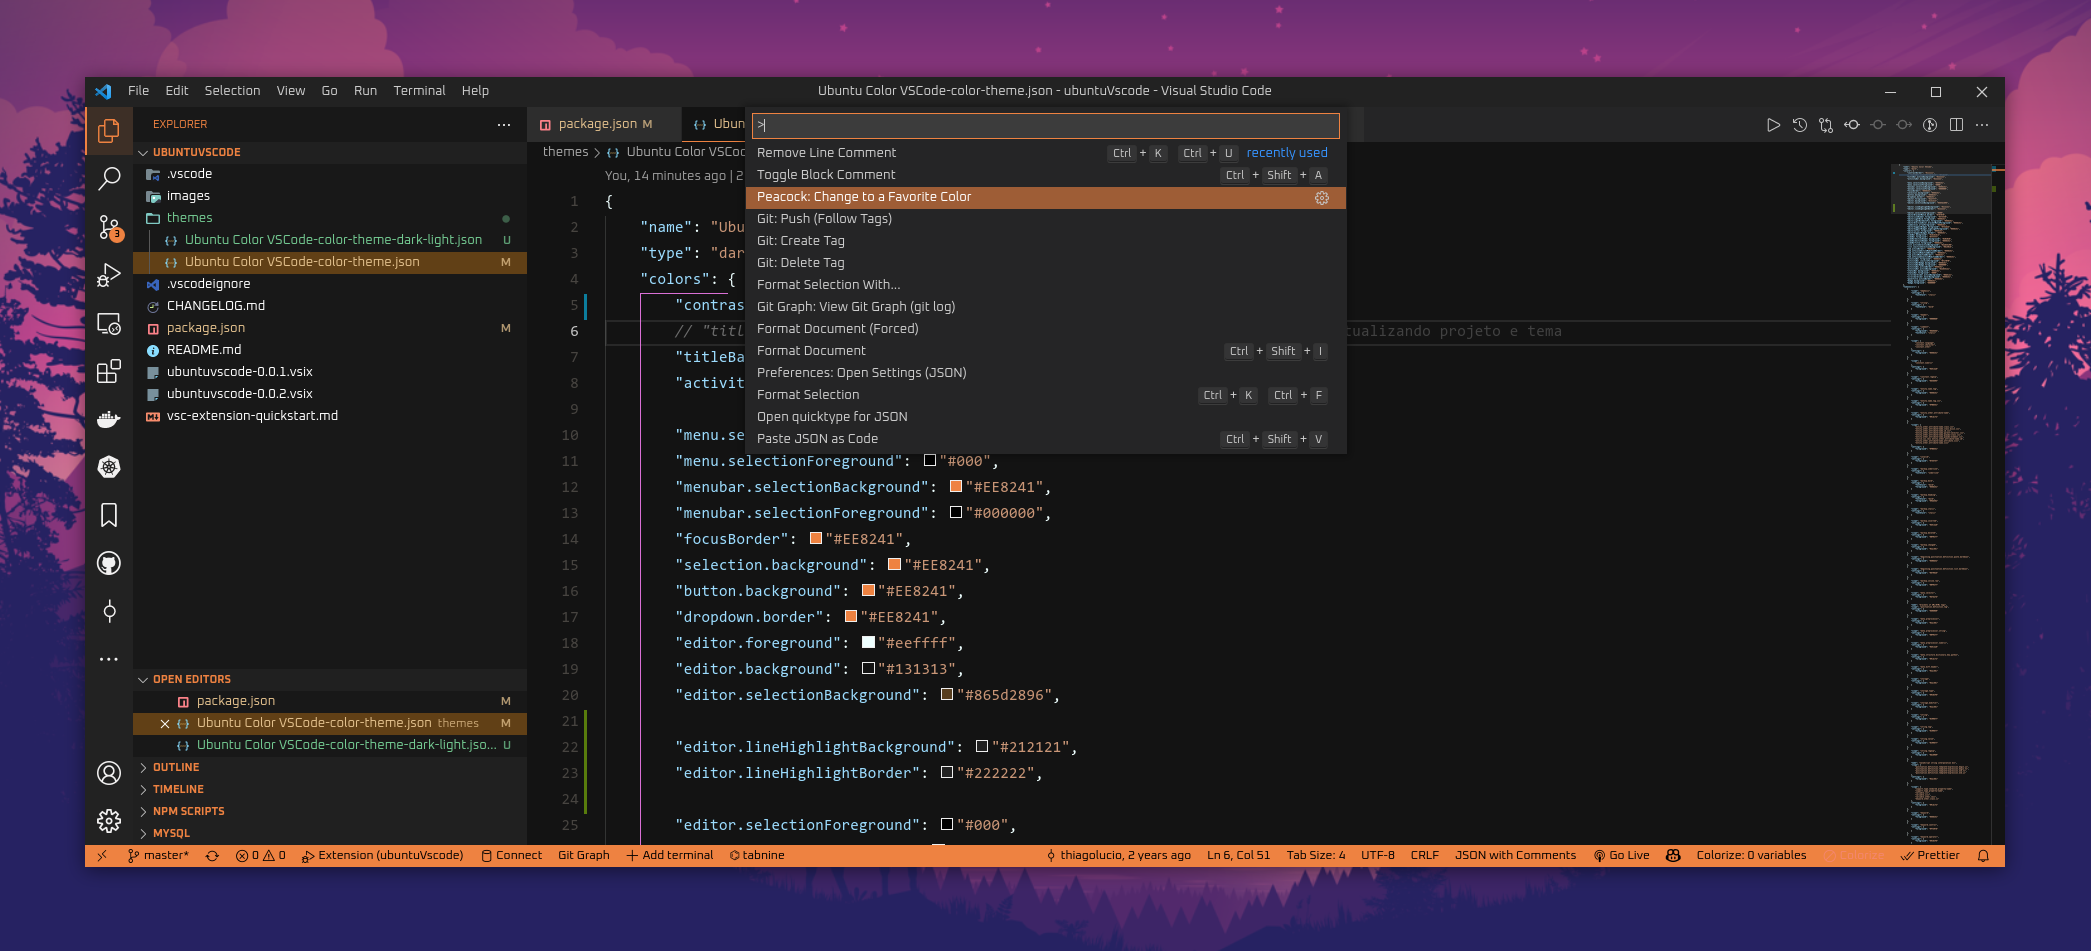
Task: Pick the menubar.selectionBackground #EE8241 color swatch
Action: pyautogui.click(x=956, y=487)
